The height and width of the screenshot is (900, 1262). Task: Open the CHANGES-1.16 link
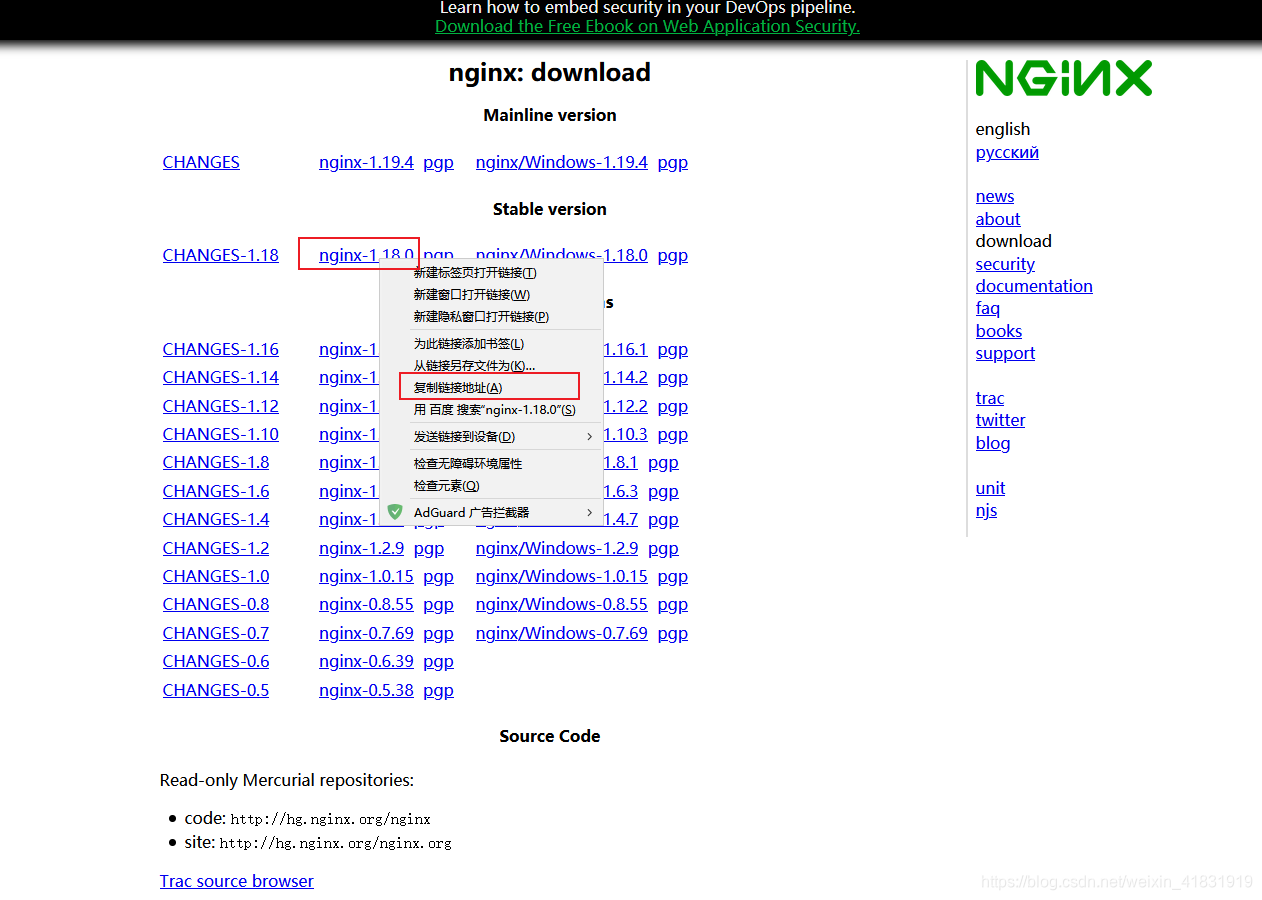[221, 349]
